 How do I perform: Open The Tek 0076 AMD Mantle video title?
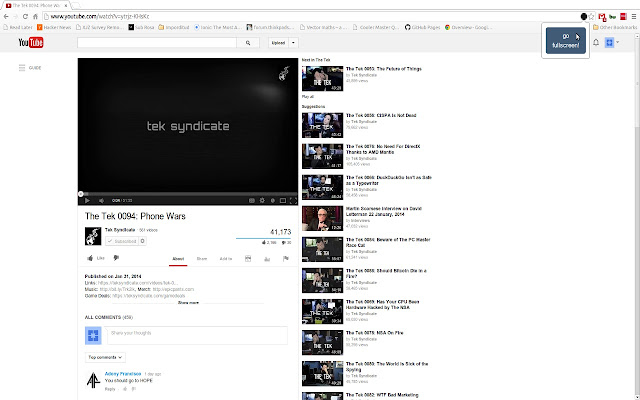point(383,149)
